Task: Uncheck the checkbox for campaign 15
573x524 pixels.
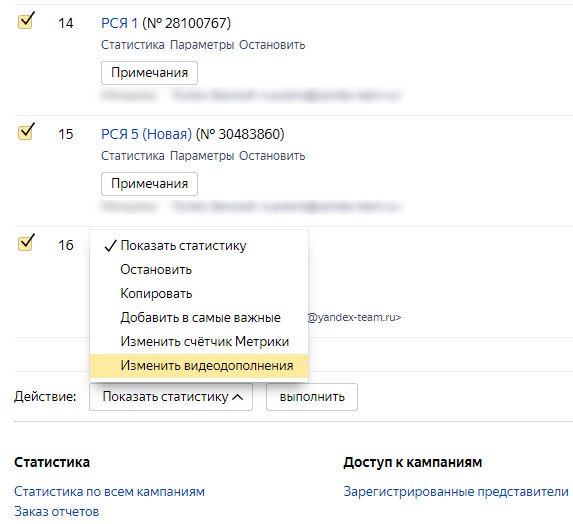Action: click(x=26, y=132)
